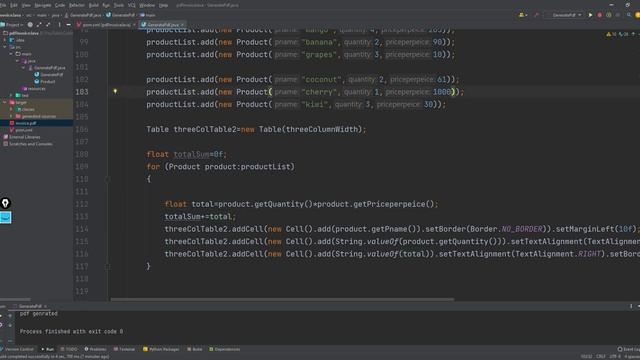Viewport: 640px width, 360px height.
Task: Select the Product class in project tree
Action: pos(44,82)
